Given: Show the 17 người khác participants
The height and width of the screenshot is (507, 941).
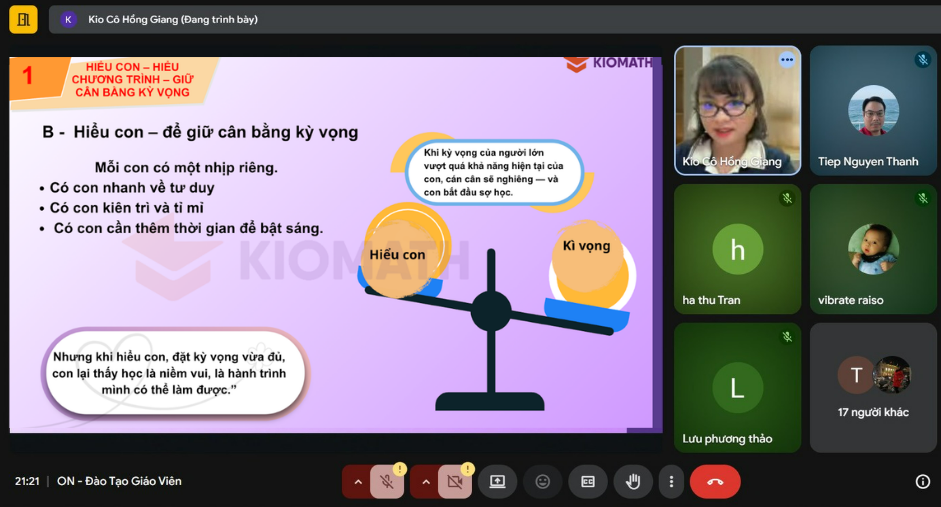Looking at the screenshot, I should (x=873, y=387).
